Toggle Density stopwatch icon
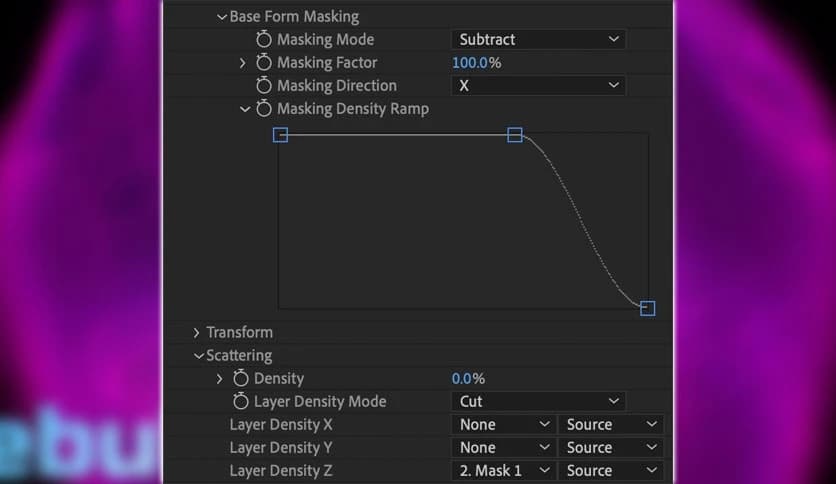Image resolution: width=836 pixels, height=484 pixels. (x=240, y=378)
